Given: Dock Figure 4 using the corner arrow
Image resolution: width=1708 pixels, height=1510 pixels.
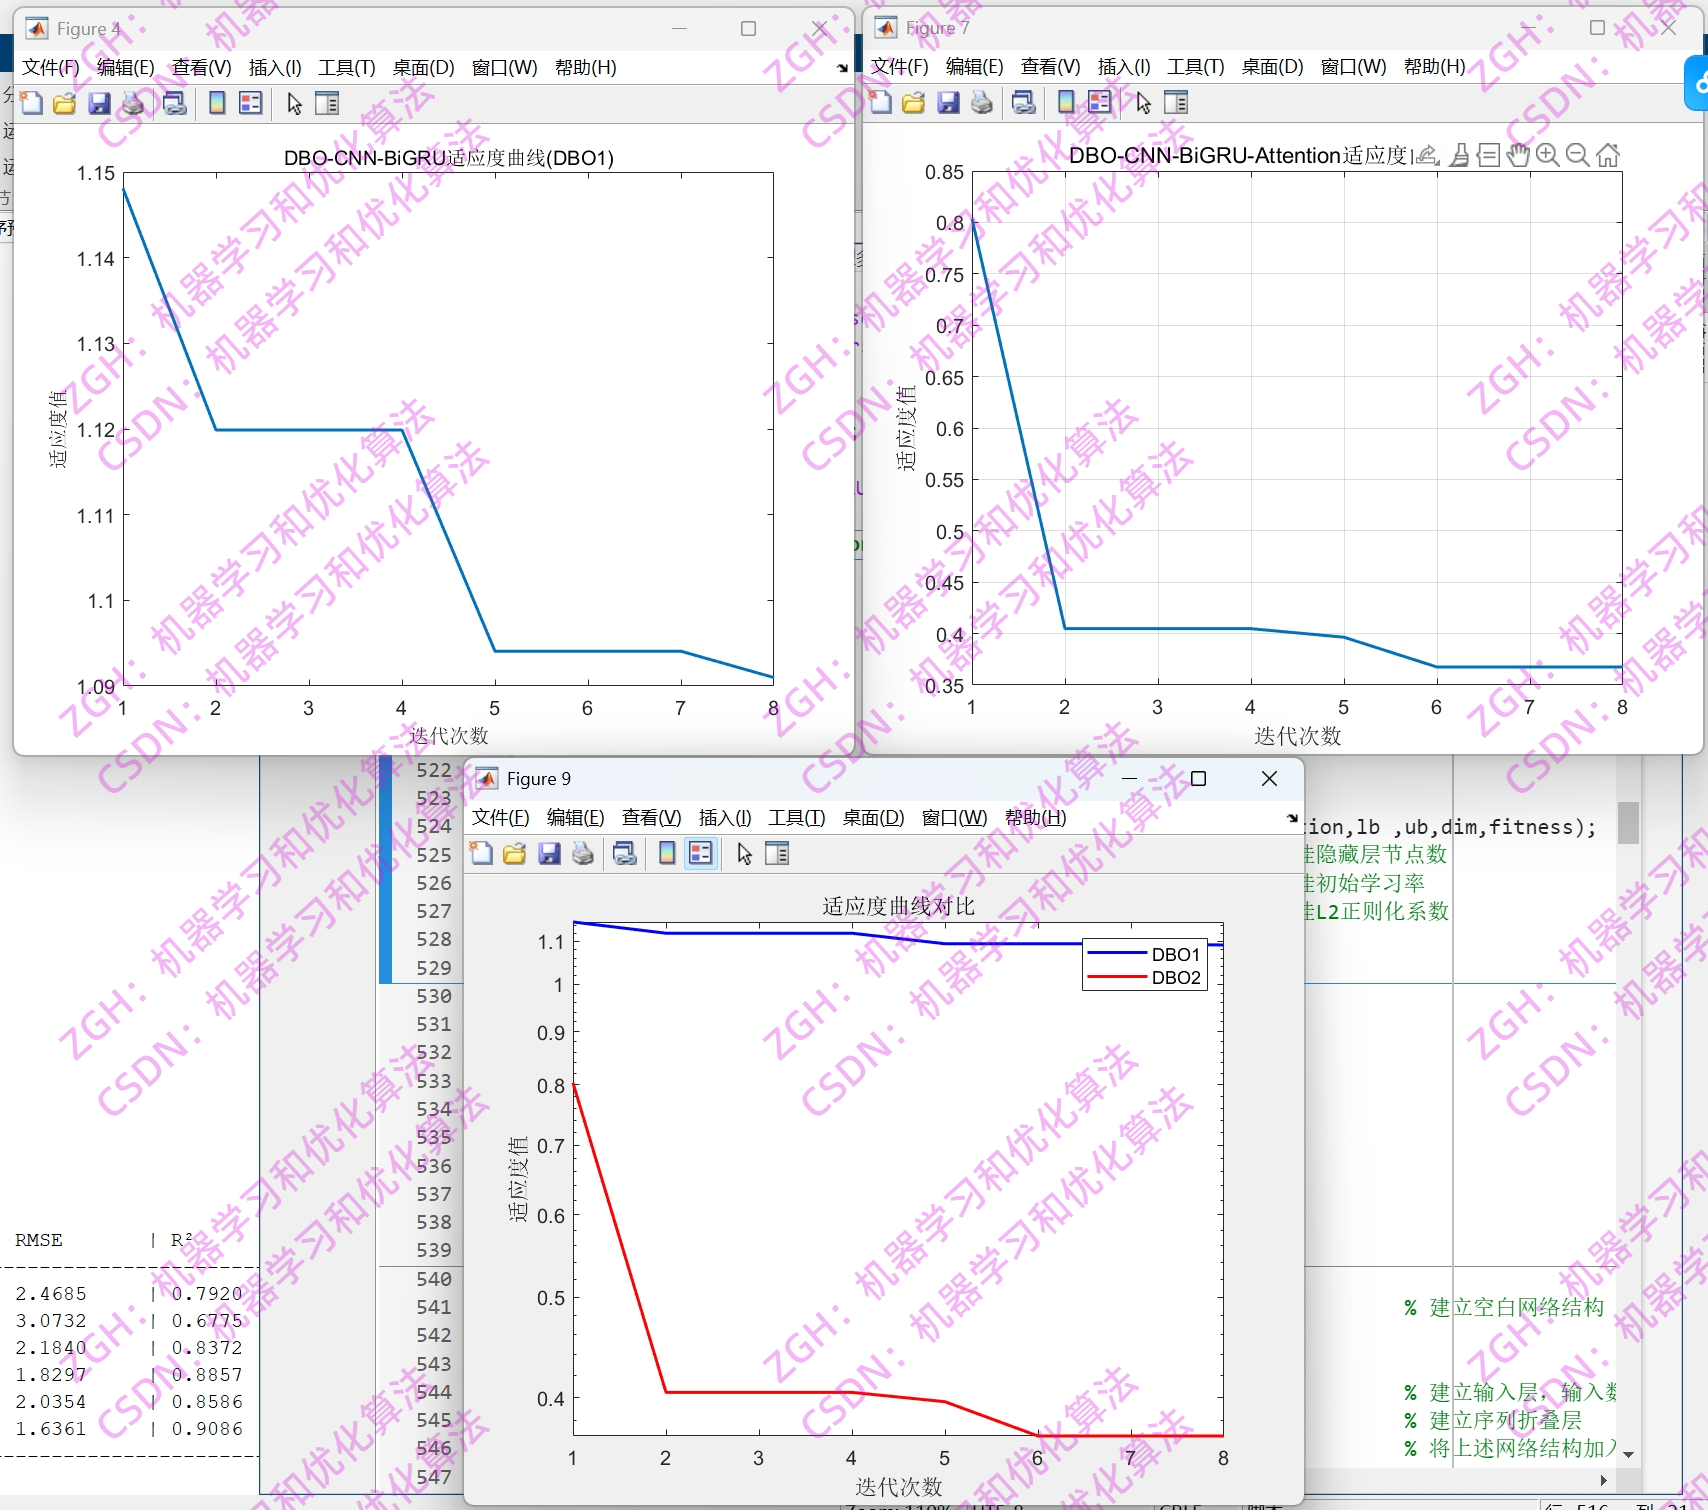Looking at the screenshot, I should [x=842, y=68].
